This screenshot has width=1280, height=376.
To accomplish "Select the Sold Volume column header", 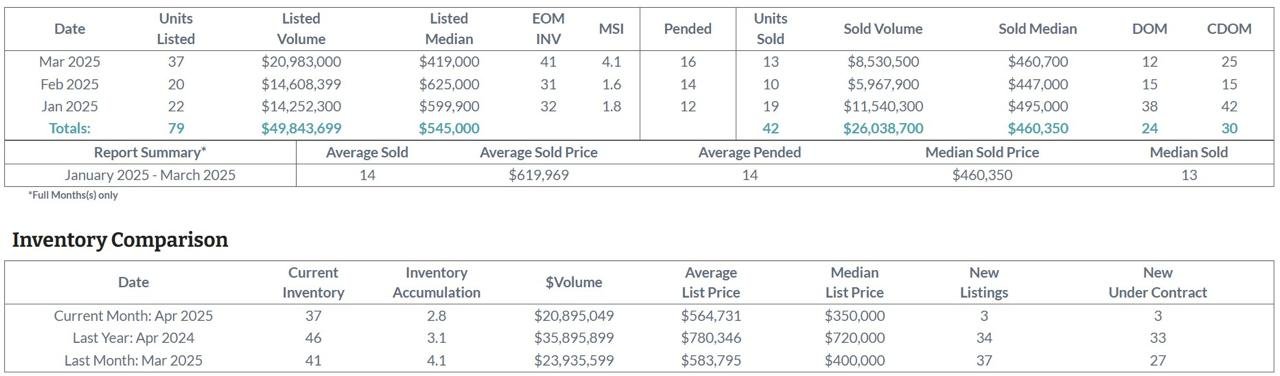I will [883, 29].
